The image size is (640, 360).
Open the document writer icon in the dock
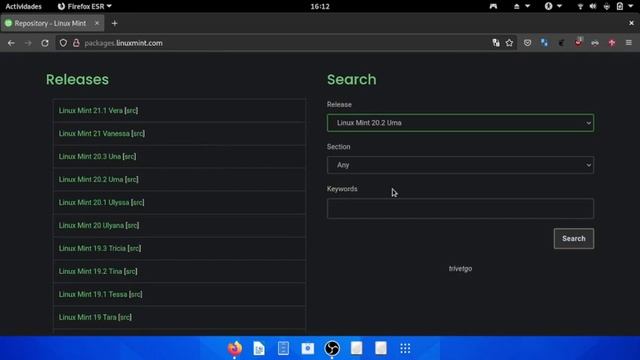click(259, 348)
